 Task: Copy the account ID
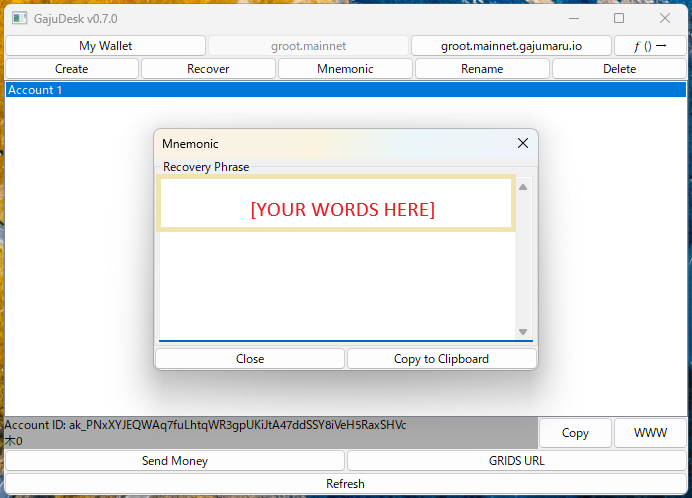click(575, 433)
